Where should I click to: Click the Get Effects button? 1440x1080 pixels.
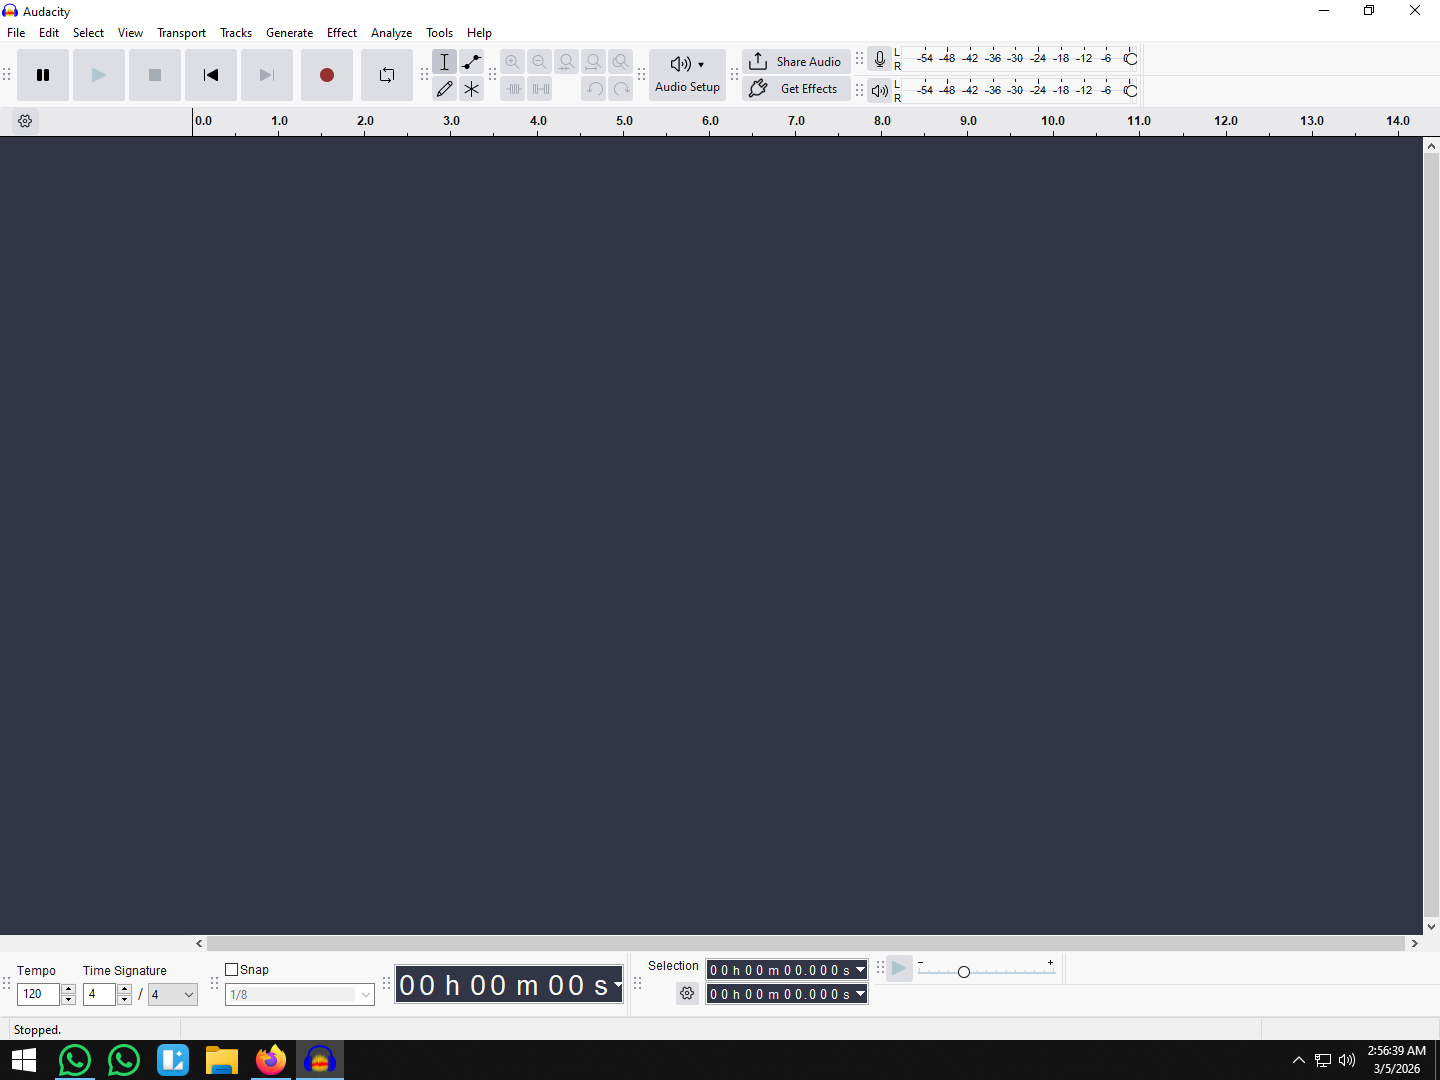click(x=796, y=89)
